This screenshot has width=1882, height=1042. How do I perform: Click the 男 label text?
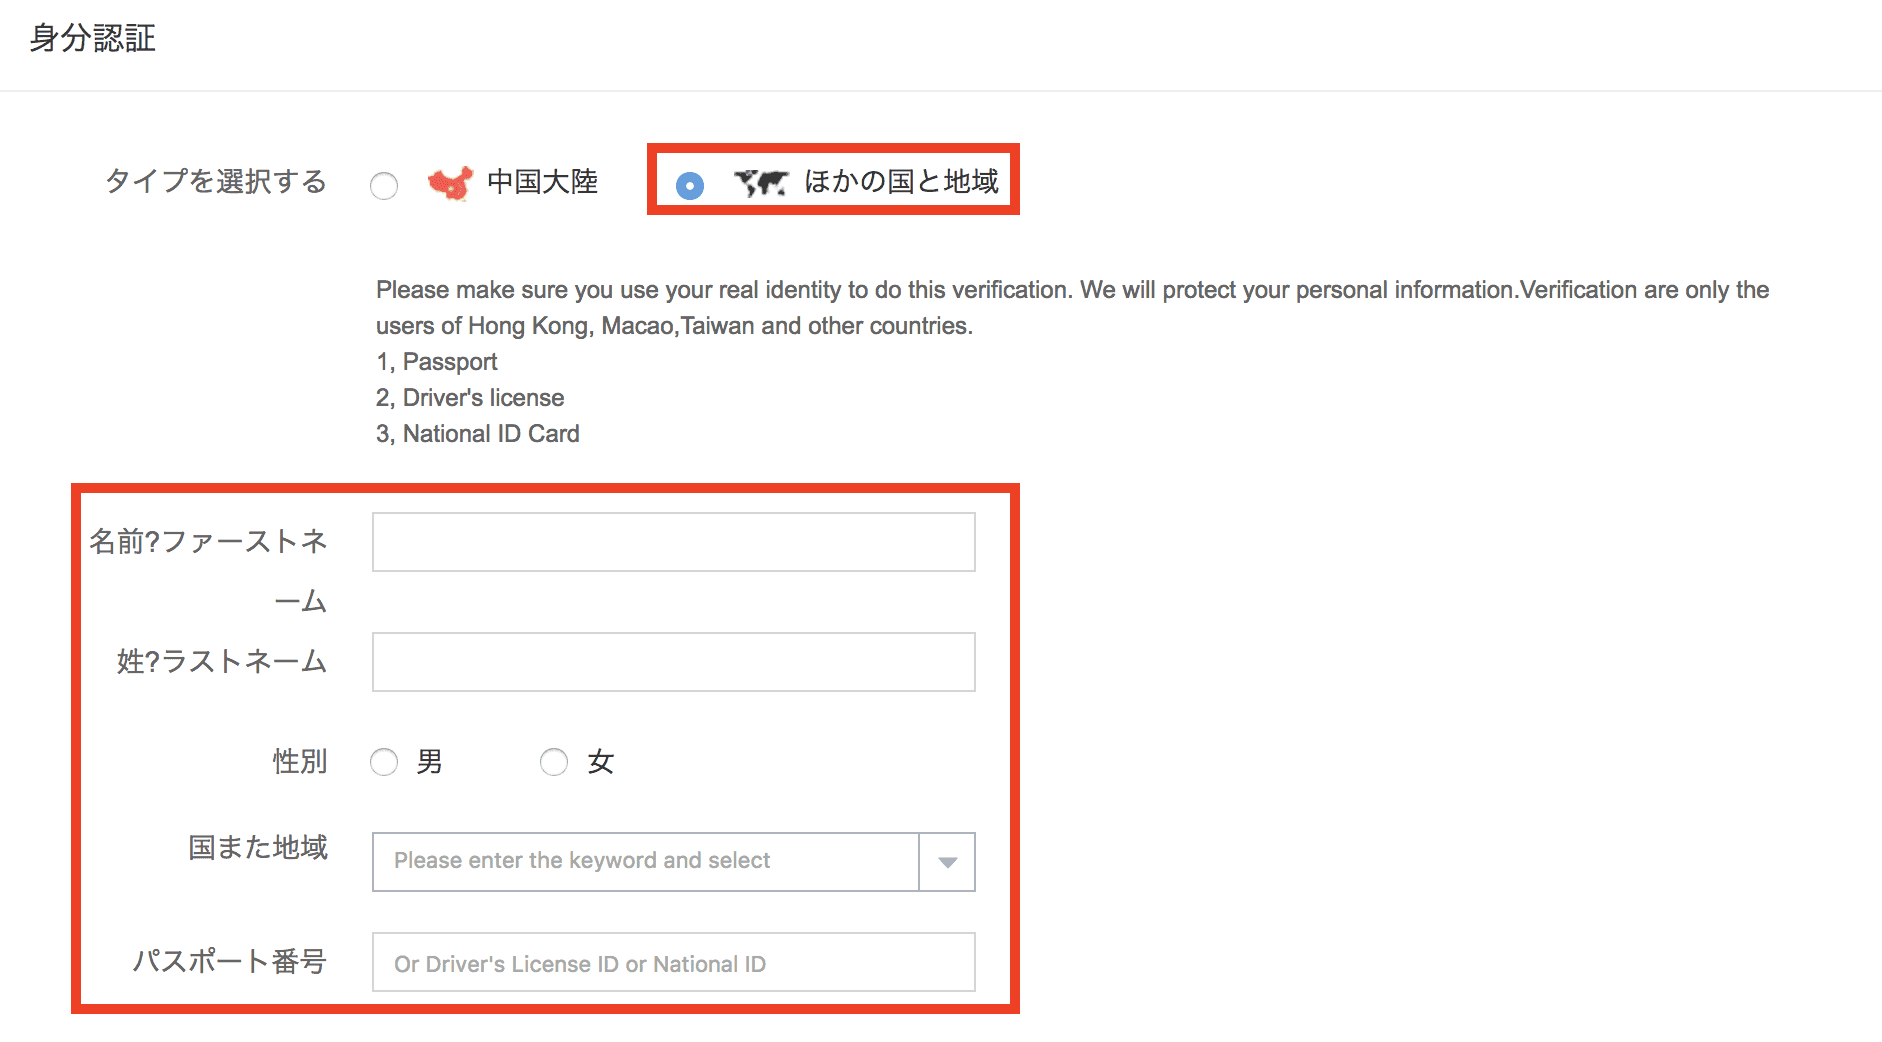(x=430, y=762)
